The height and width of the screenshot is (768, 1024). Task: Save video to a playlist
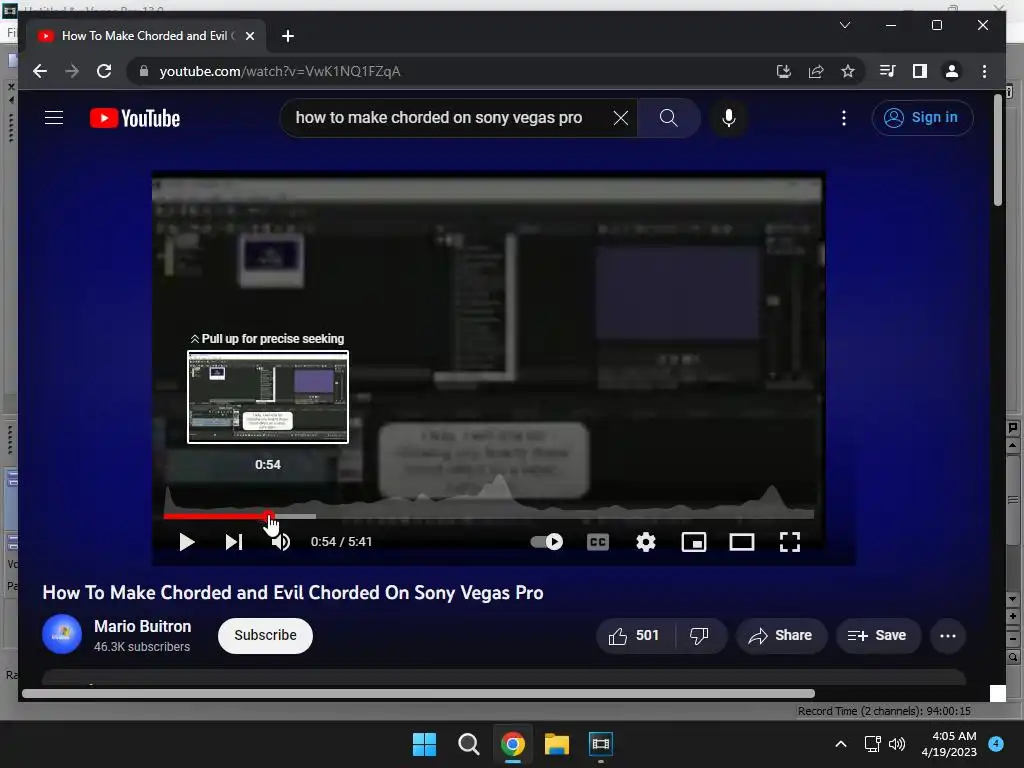coord(878,635)
